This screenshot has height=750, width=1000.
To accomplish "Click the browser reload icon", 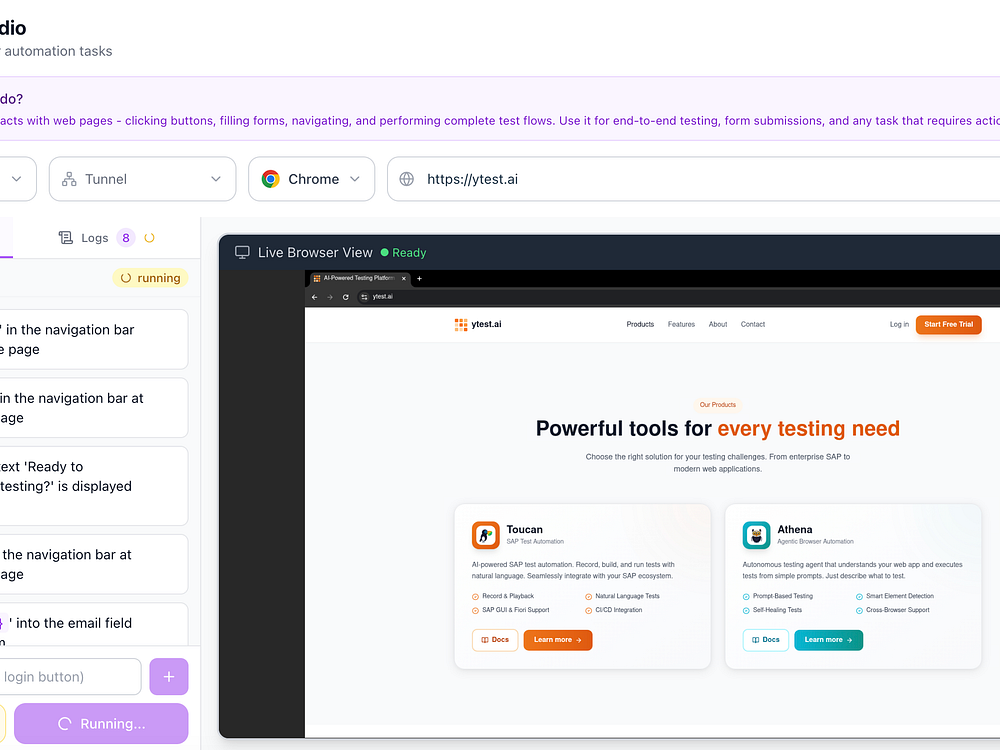I will click(346, 297).
